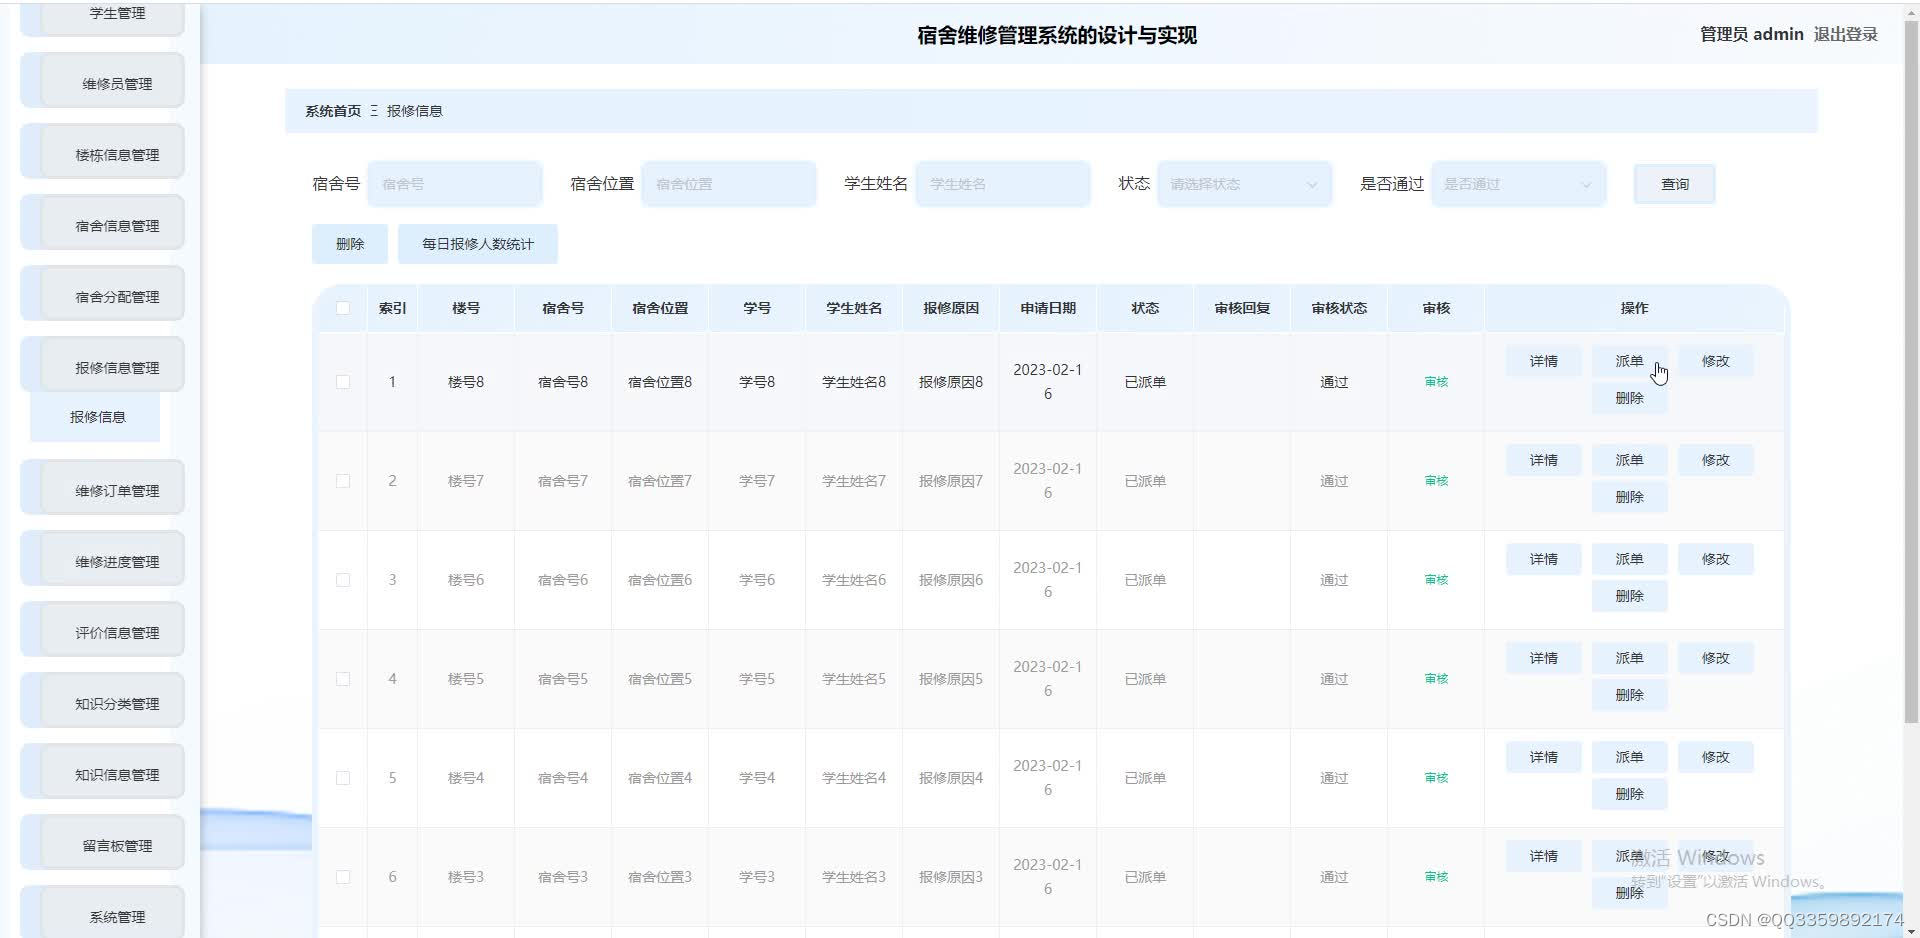Tick the checkbox for row 楼号3
Viewport: 1920px width, 938px height.
[x=343, y=877]
